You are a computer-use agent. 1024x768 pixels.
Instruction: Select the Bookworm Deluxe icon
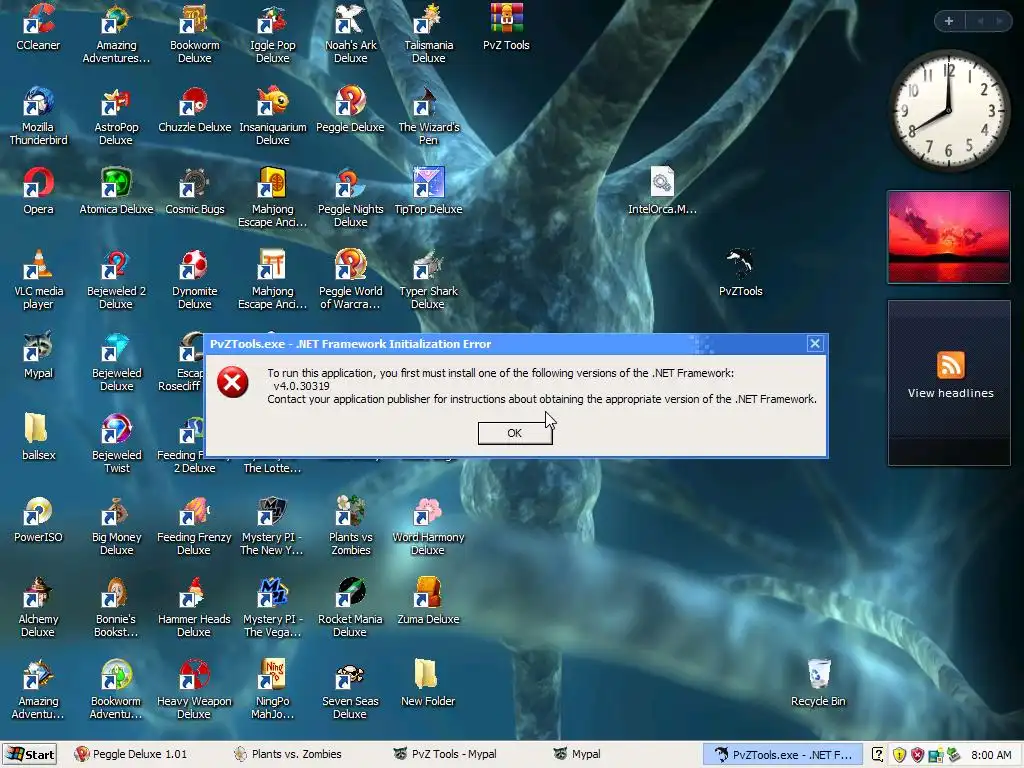[194, 33]
